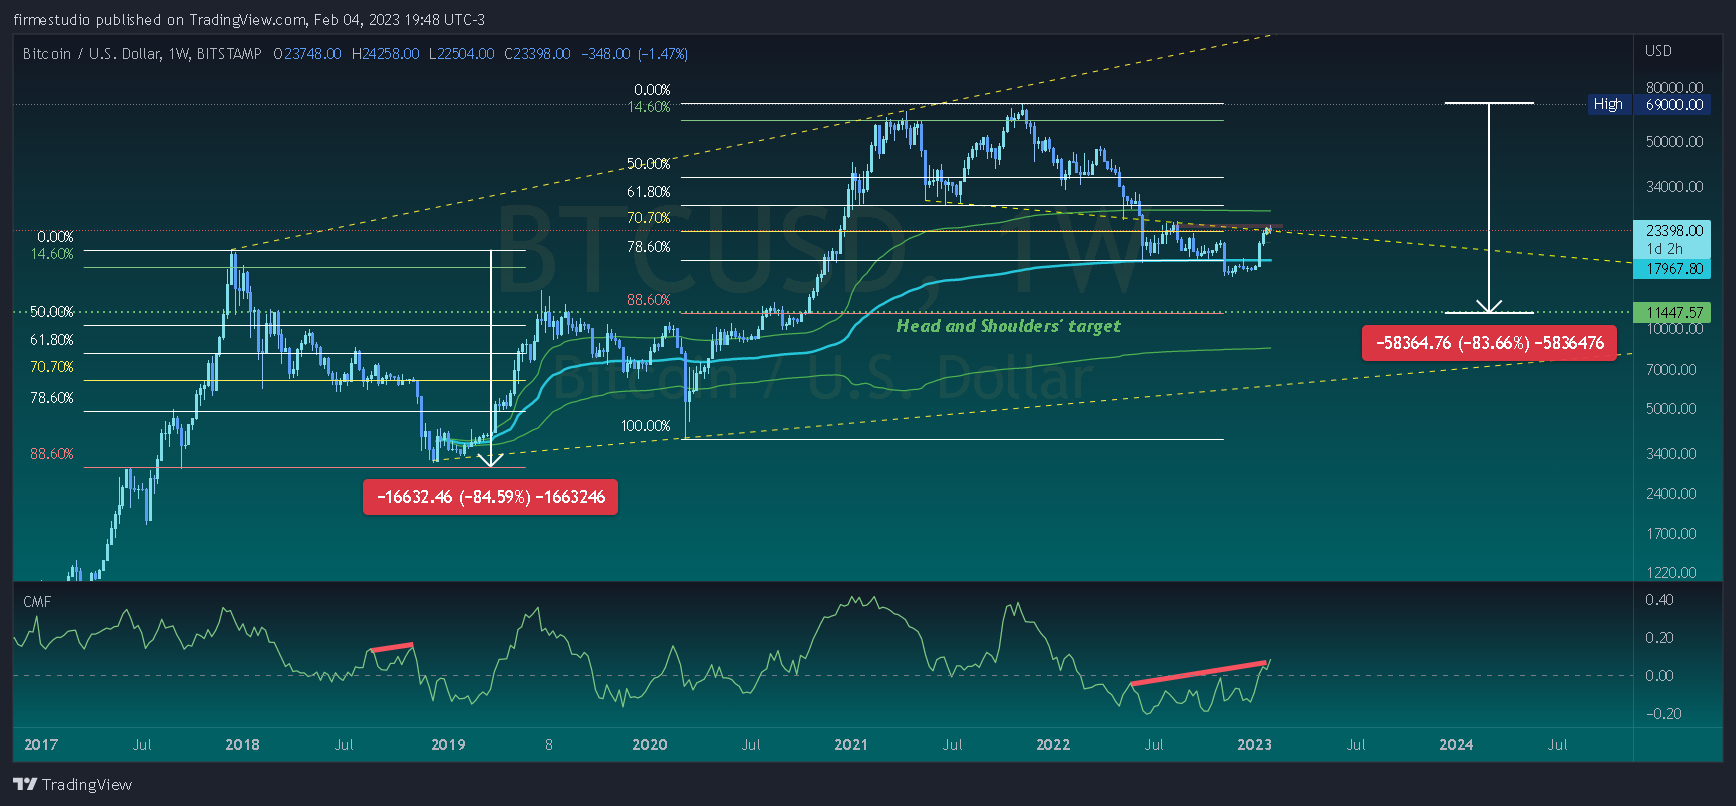Click the CMF indicator label
Screen dimensions: 1736x806
click(37, 602)
